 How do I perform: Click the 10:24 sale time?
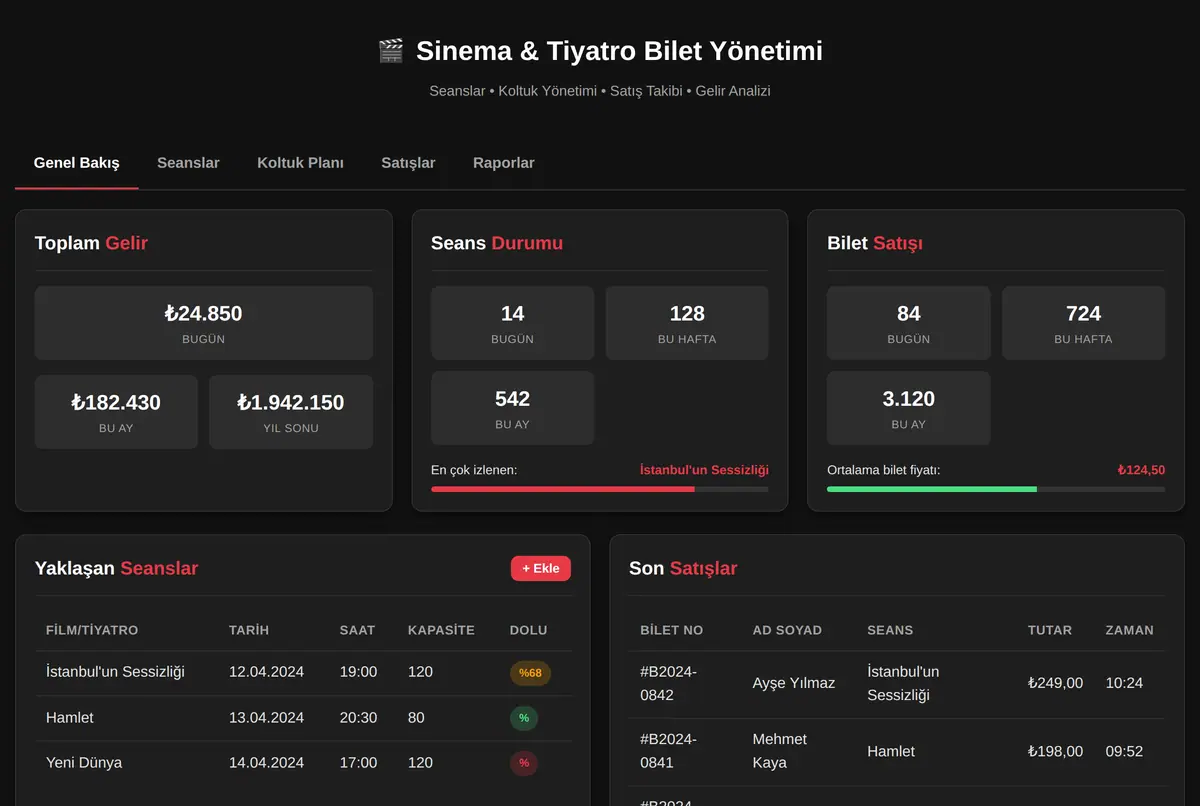click(1124, 683)
